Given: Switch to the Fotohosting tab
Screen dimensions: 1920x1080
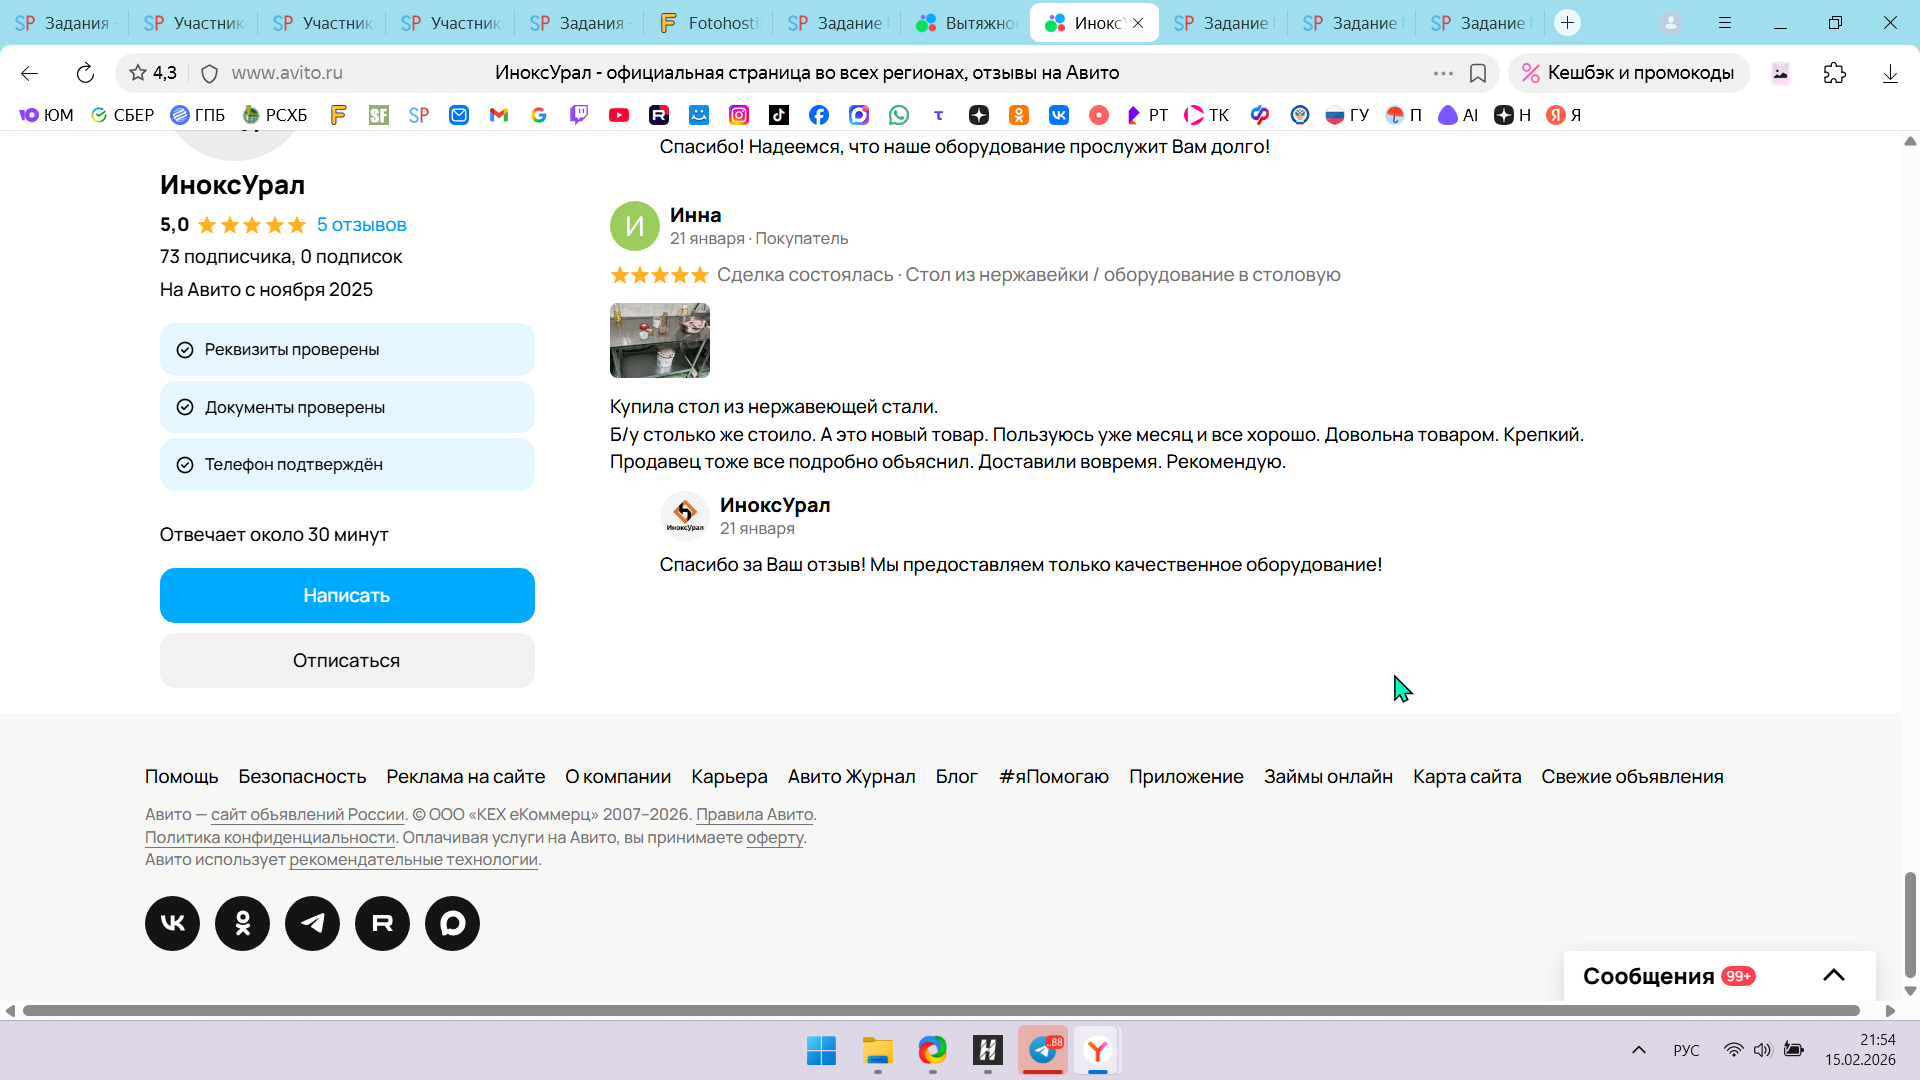Looking at the screenshot, I should coord(710,23).
